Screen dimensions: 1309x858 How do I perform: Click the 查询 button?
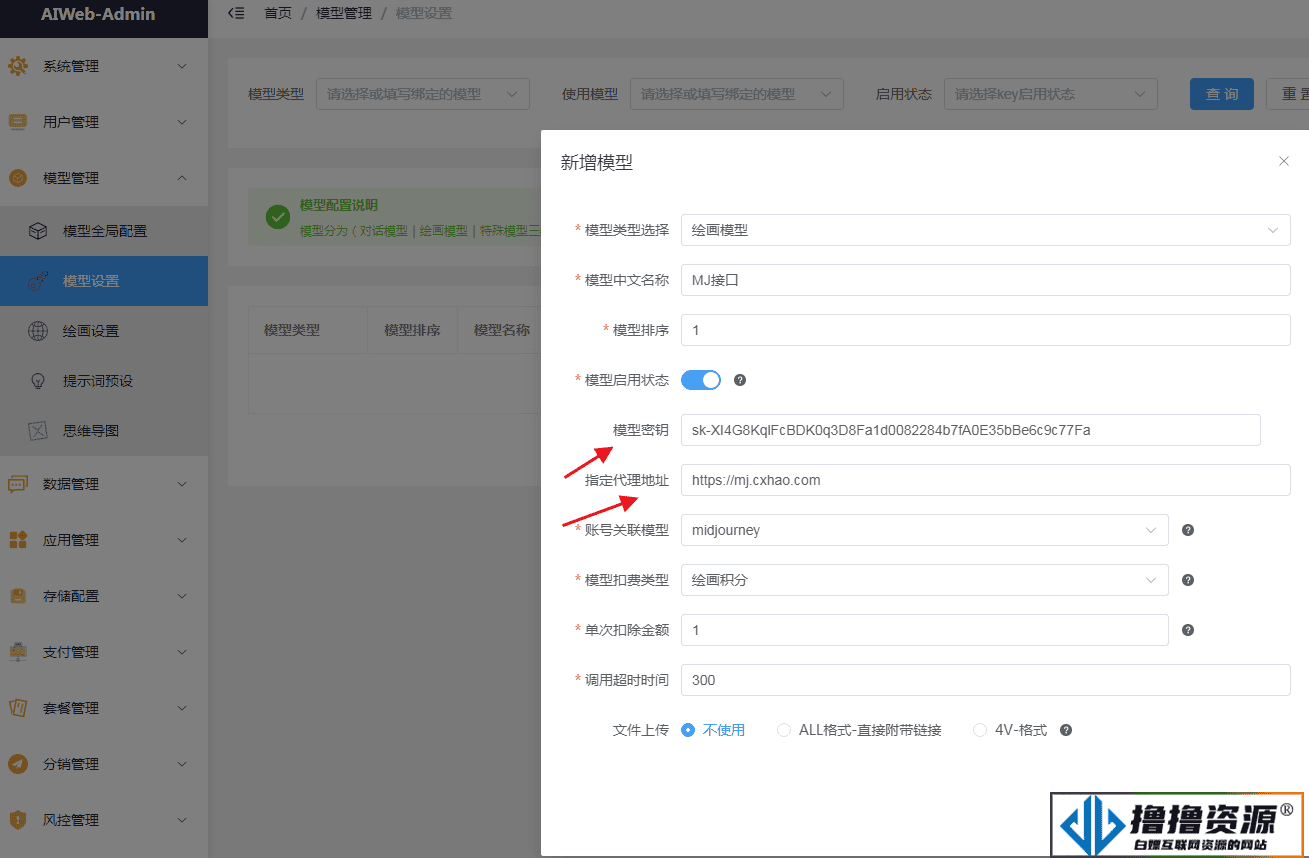click(x=1222, y=94)
